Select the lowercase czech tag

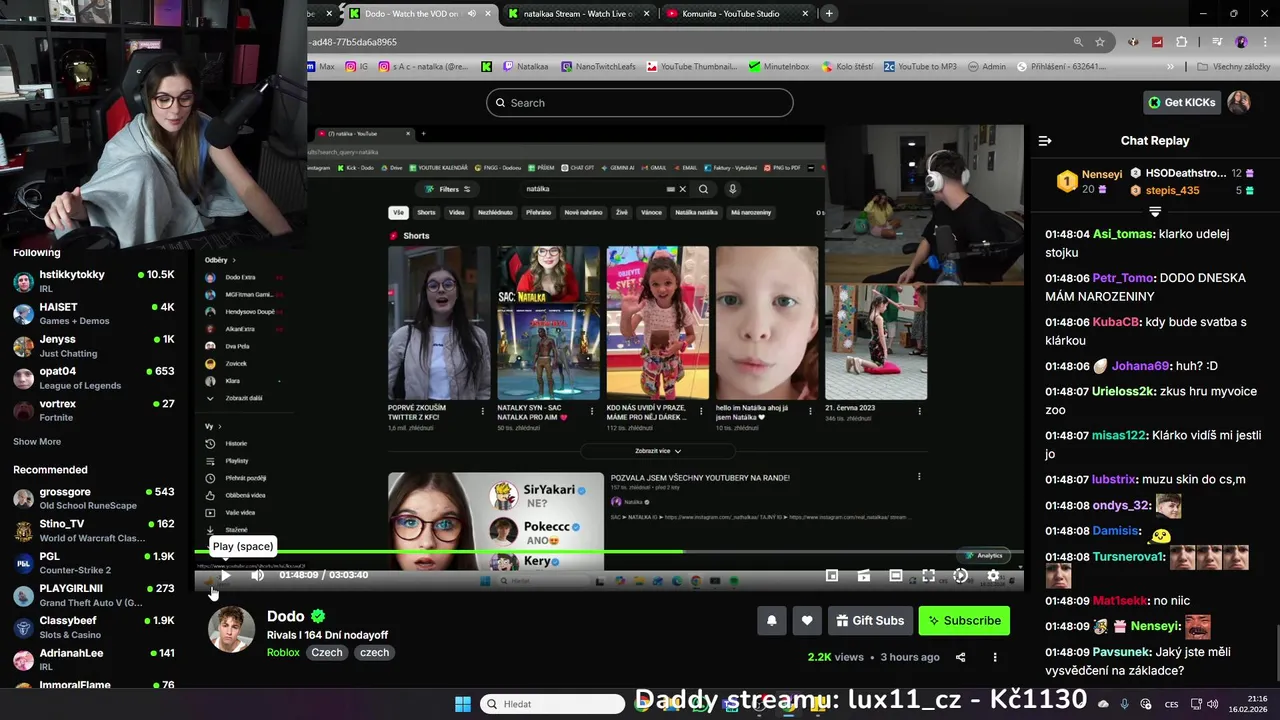pyautogui.click(x=375, y=652)
